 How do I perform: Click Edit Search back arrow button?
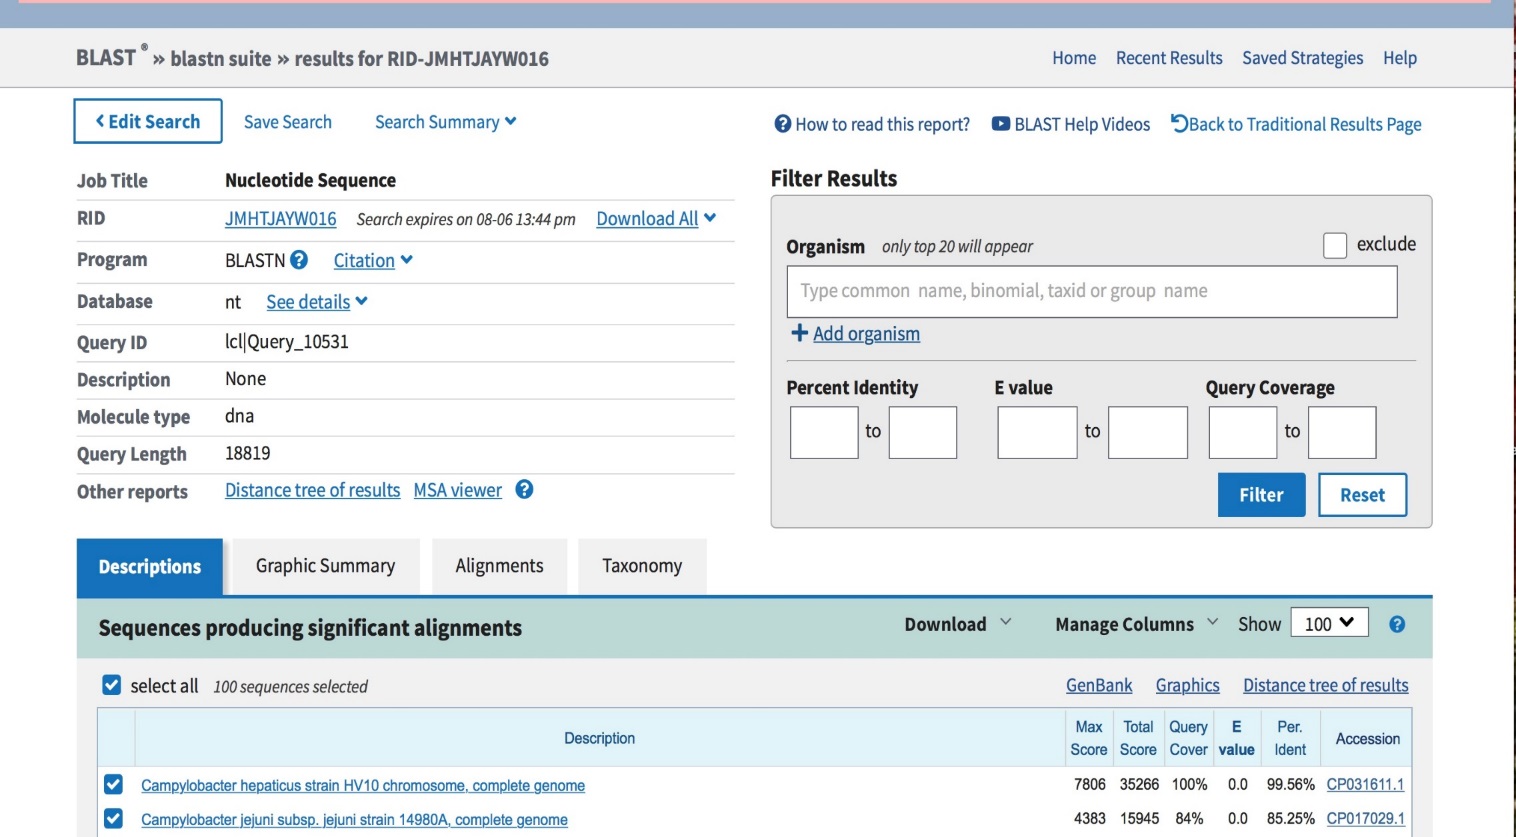[x=148, y=121]
